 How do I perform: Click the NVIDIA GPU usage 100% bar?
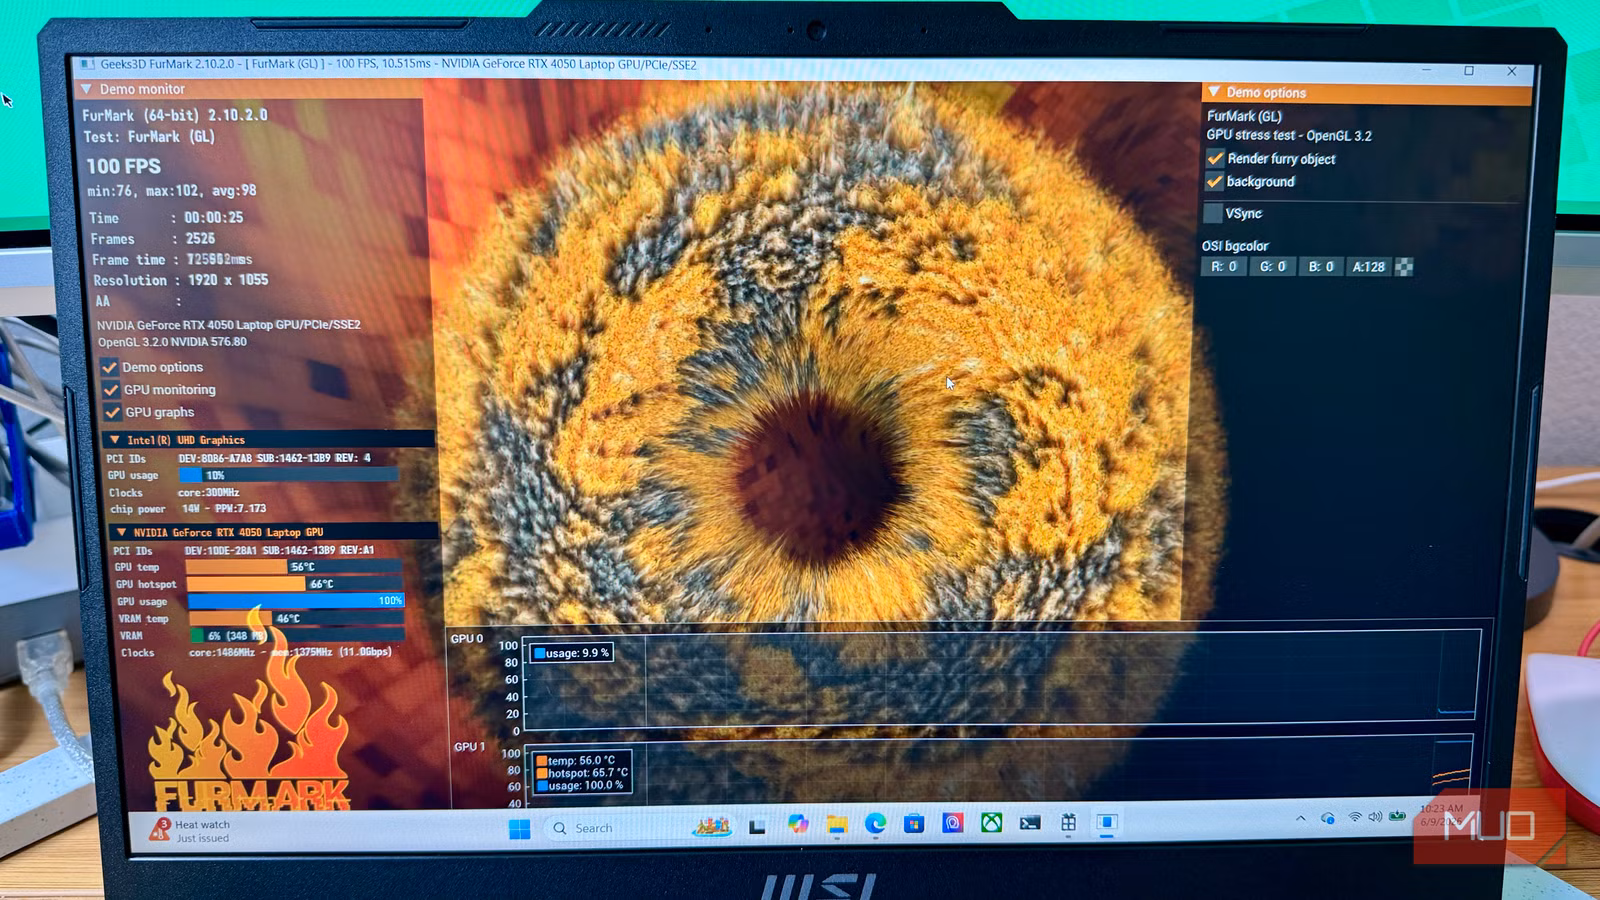point(296,601)
